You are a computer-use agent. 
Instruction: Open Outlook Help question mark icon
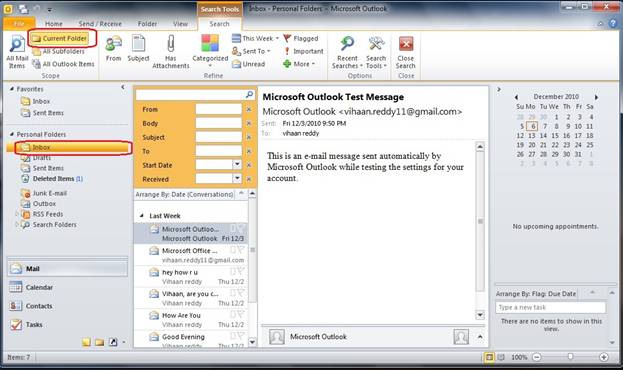click(613, 23)
